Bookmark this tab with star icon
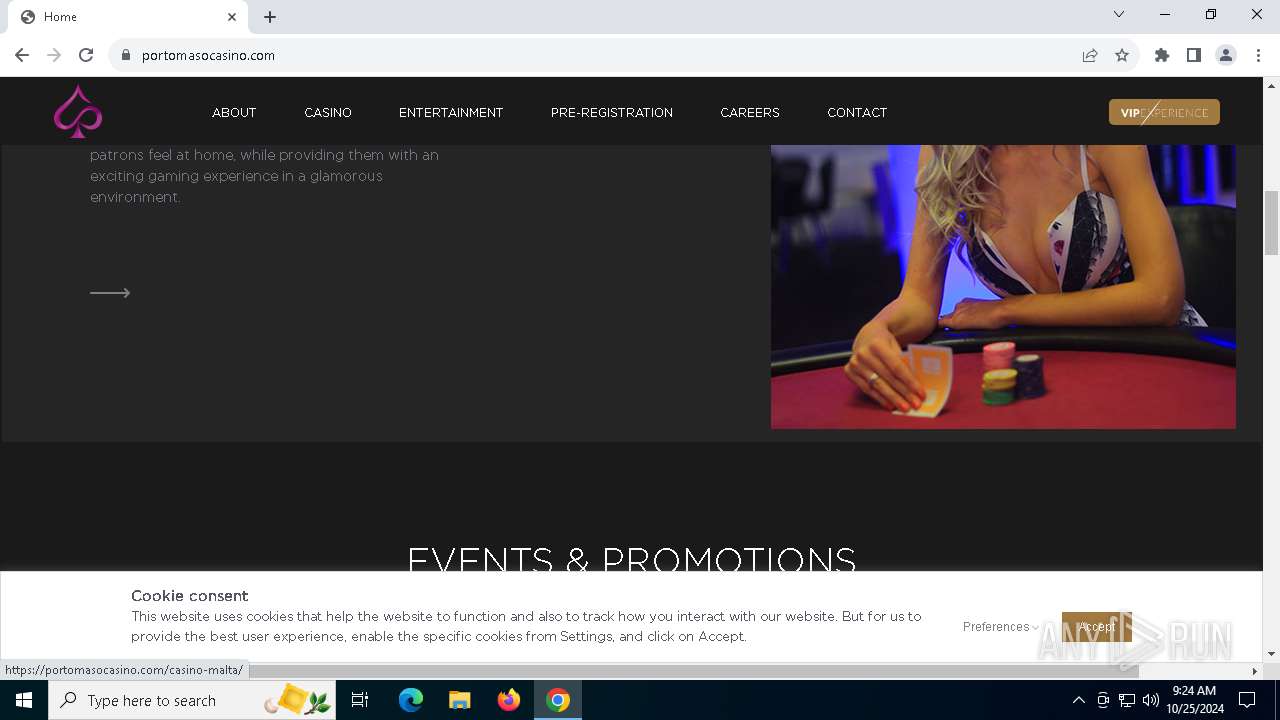The height and width of the screenshot is (720, 1280). tap(1122, 55)
